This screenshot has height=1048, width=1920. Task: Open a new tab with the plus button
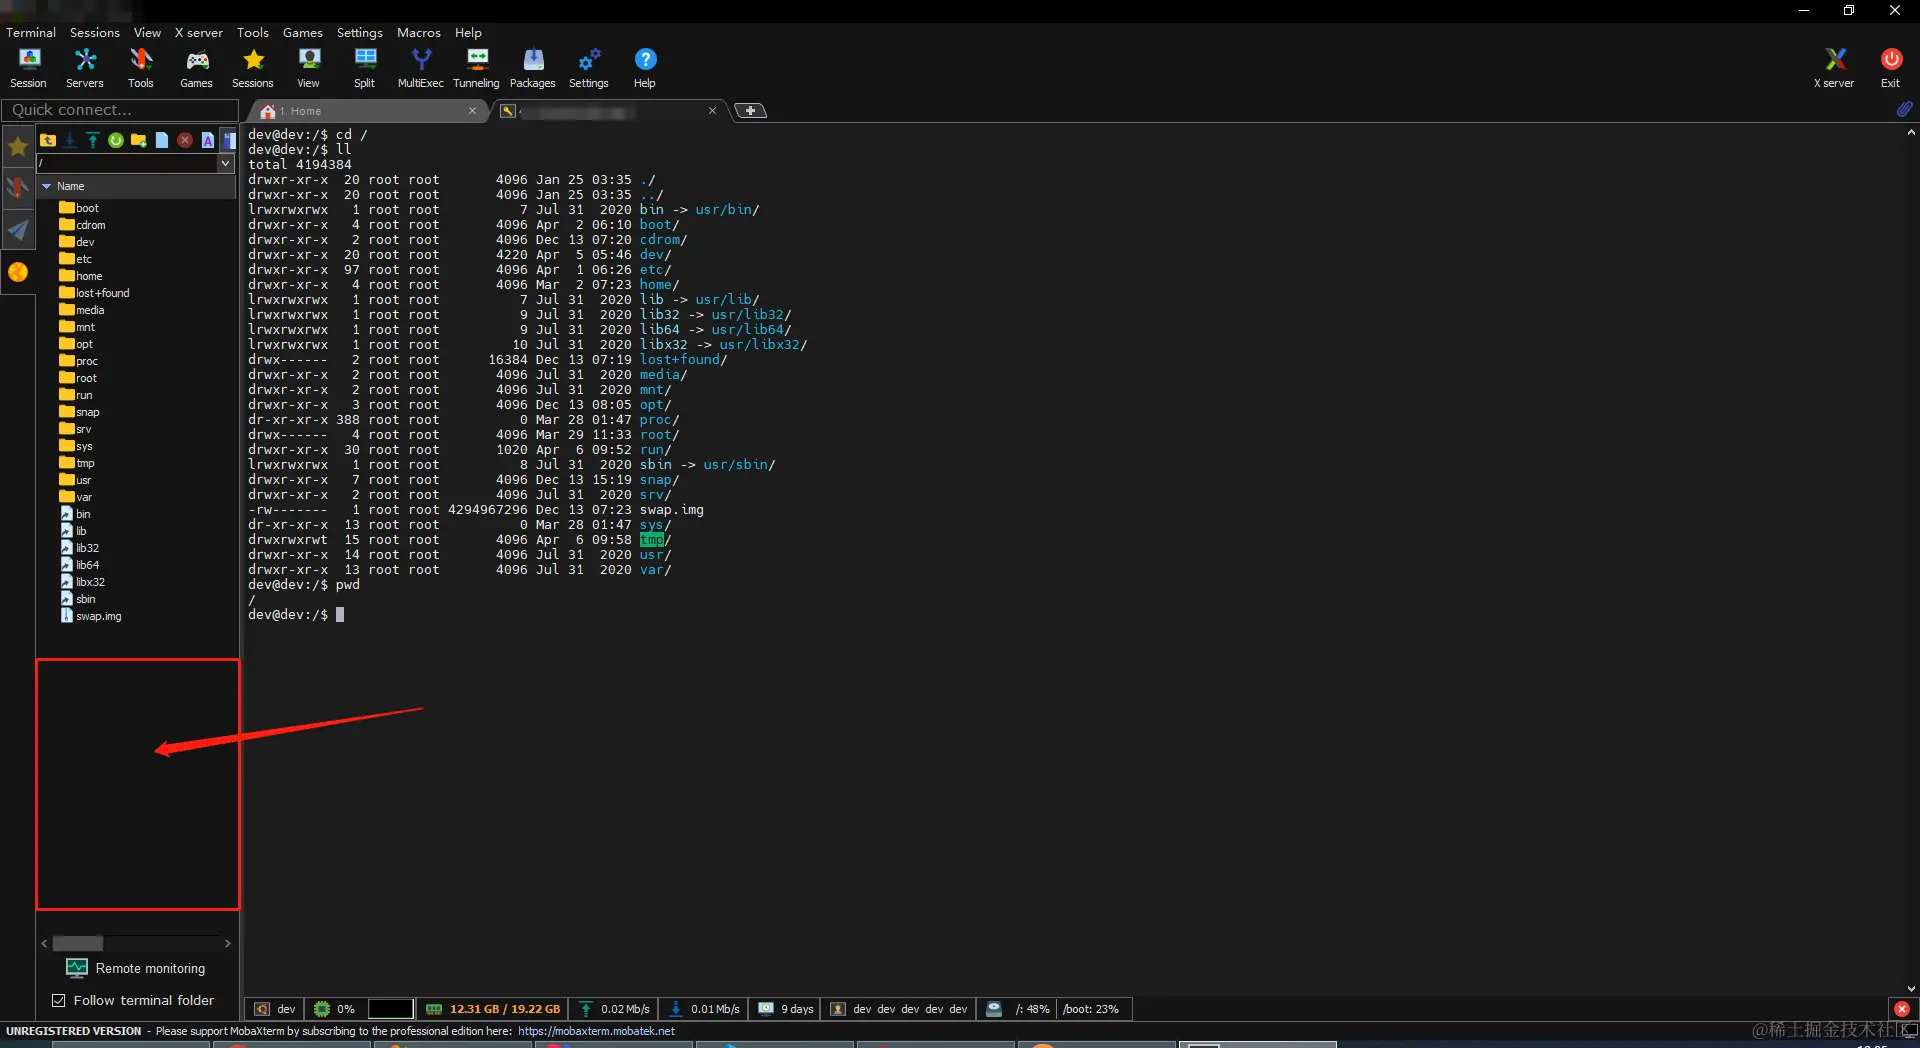click(750, 111)
